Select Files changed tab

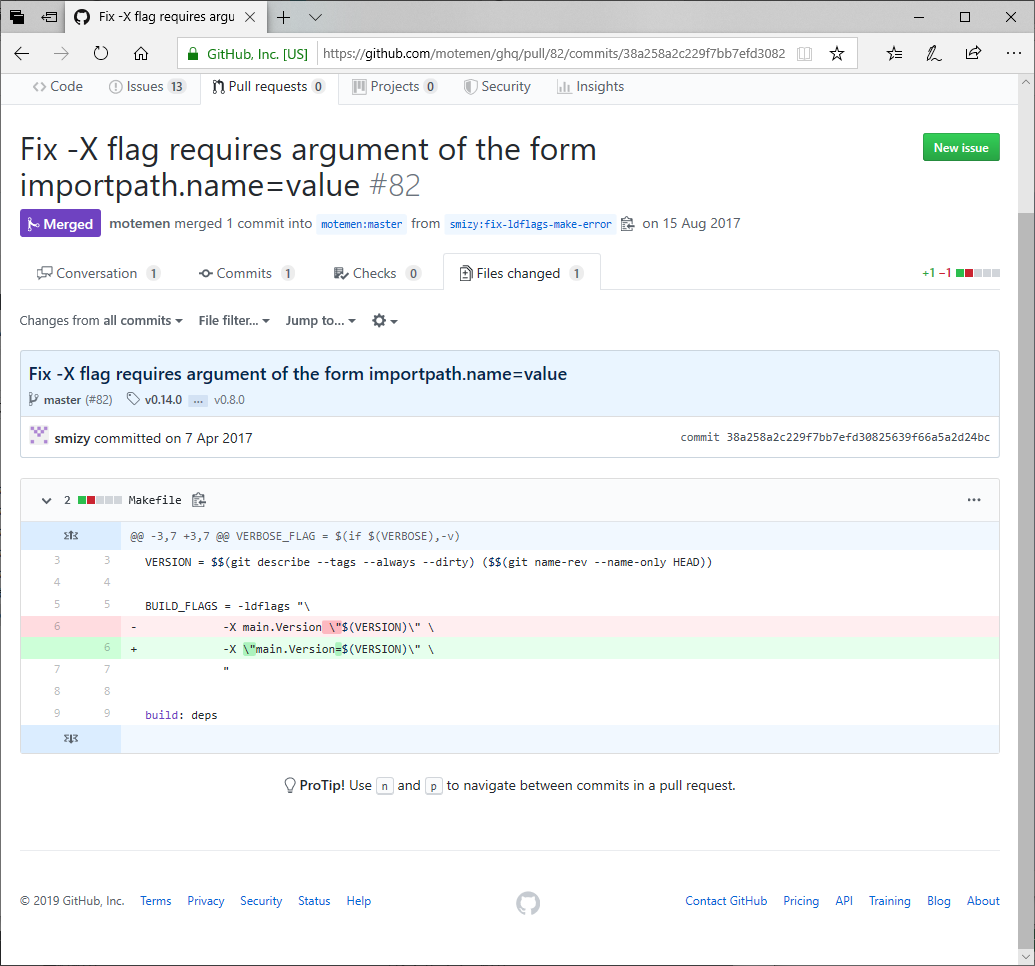(x=521, y=273)
